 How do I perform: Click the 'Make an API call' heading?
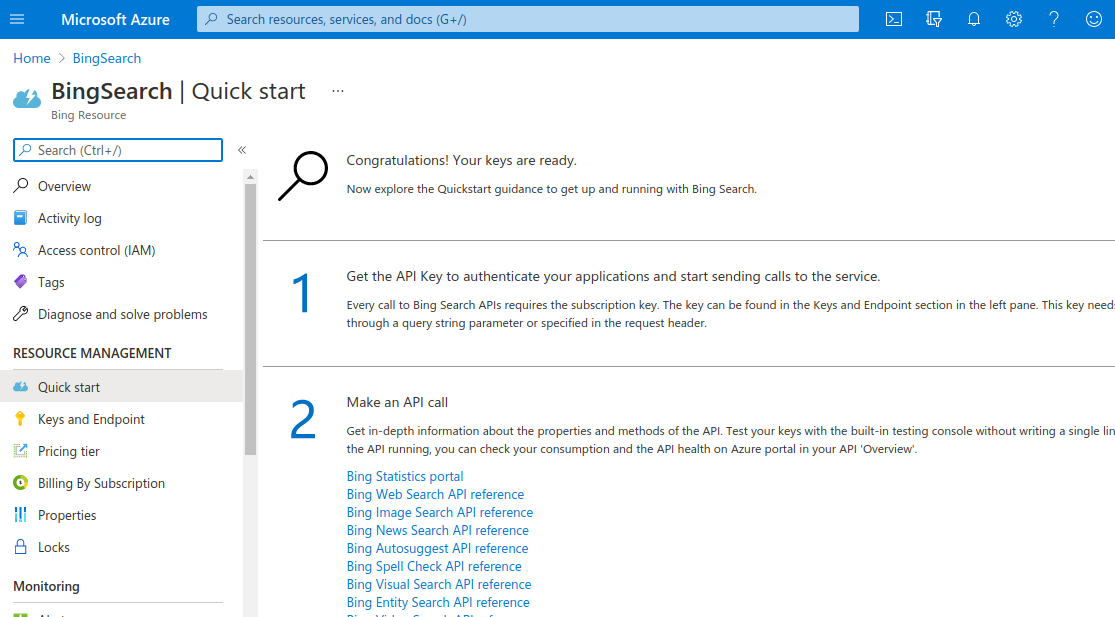click(397, 402)
